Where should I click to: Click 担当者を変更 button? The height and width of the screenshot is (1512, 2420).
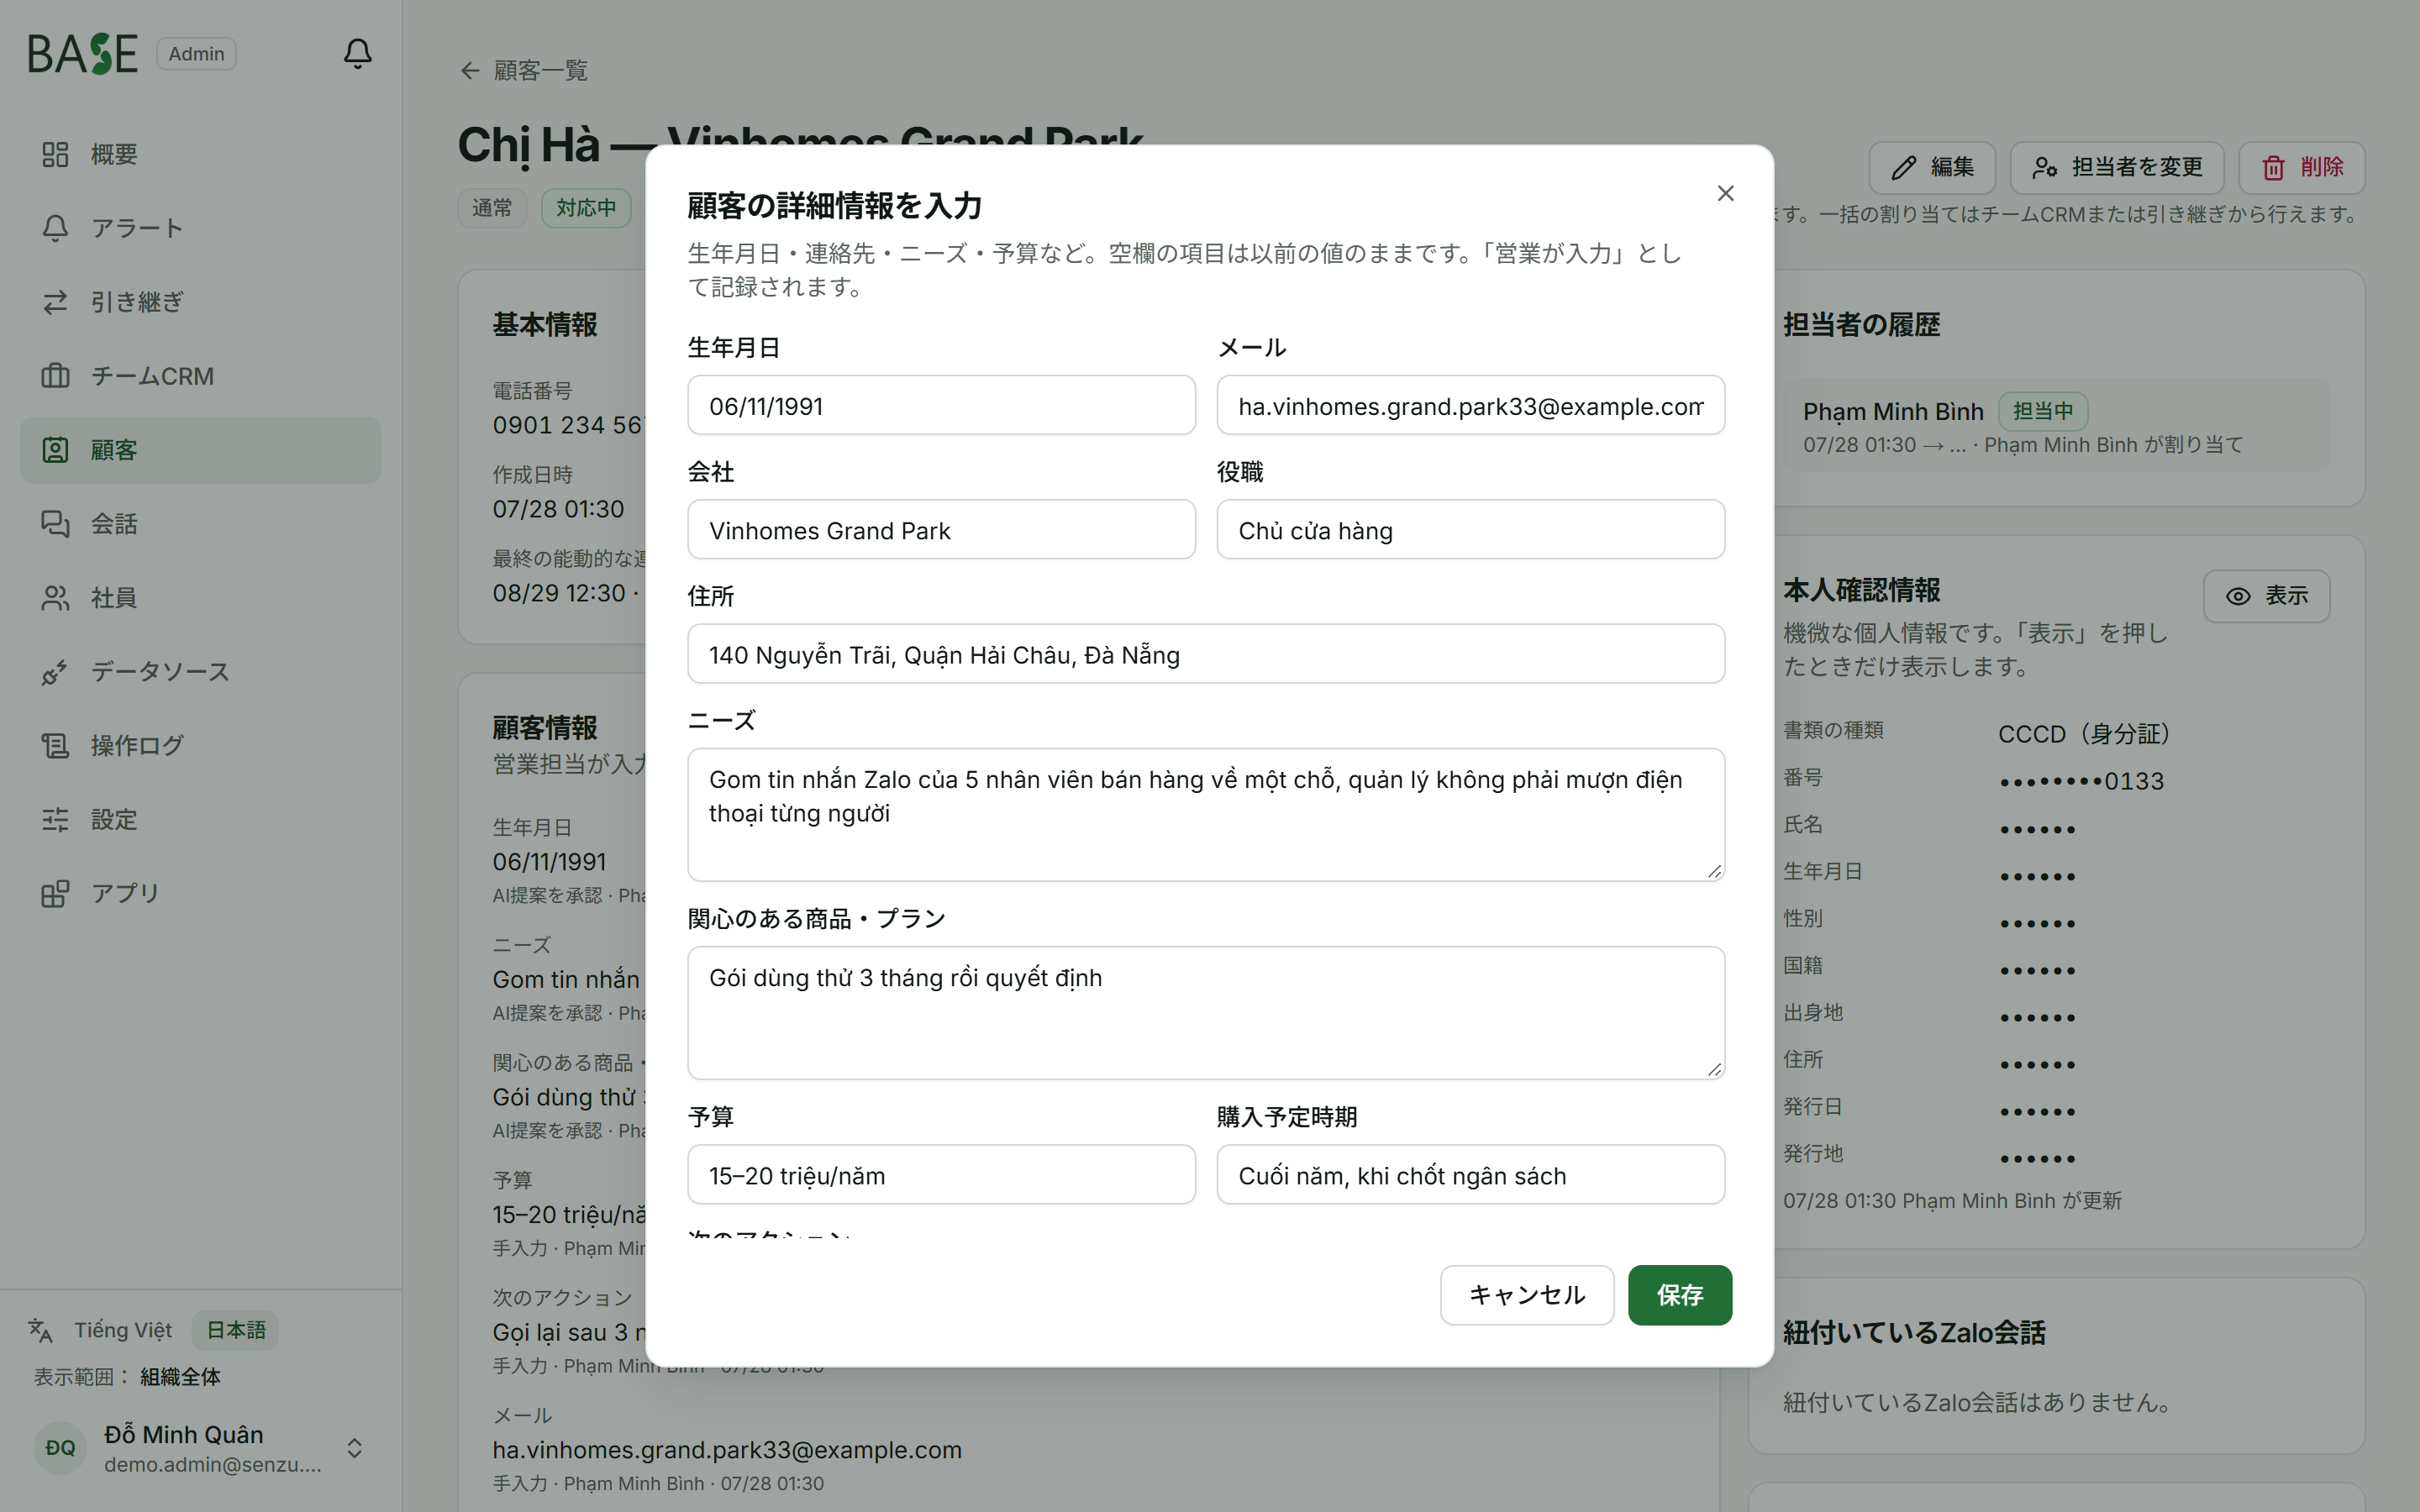click(x=2117, y=167)
